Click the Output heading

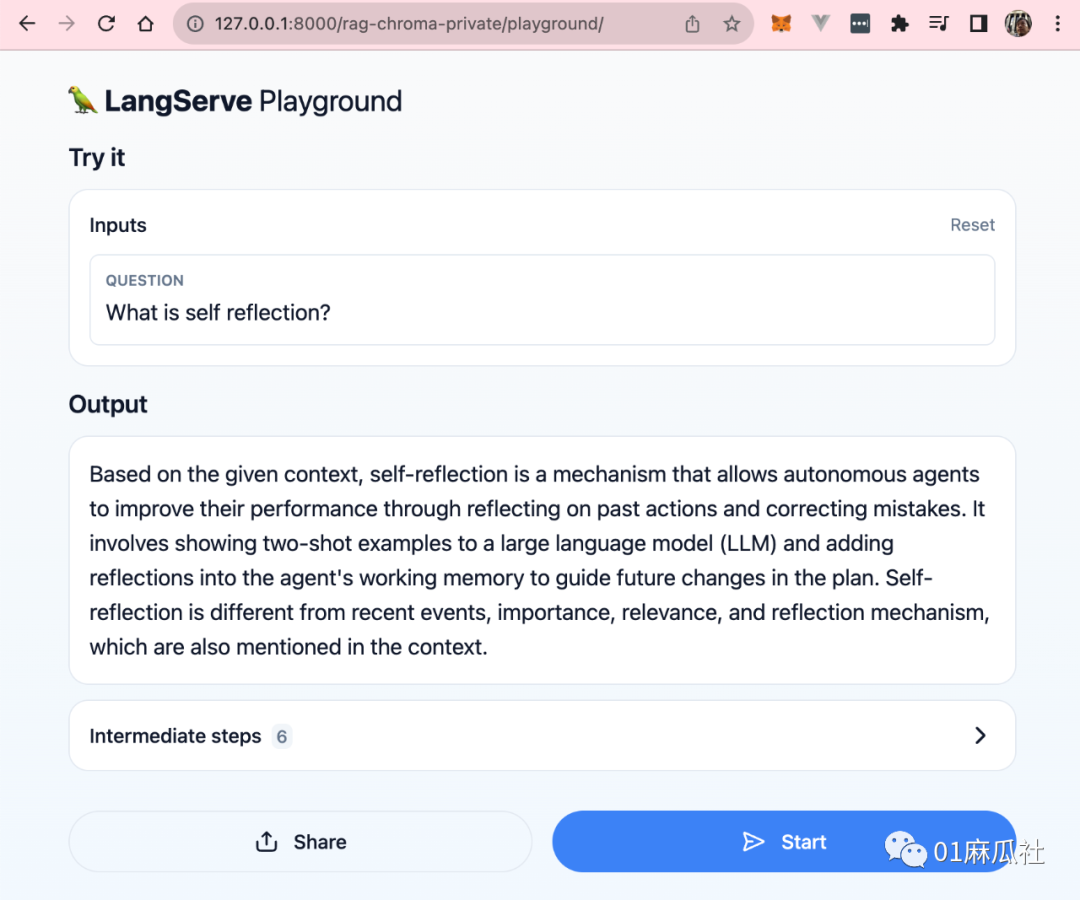(108, 404)
